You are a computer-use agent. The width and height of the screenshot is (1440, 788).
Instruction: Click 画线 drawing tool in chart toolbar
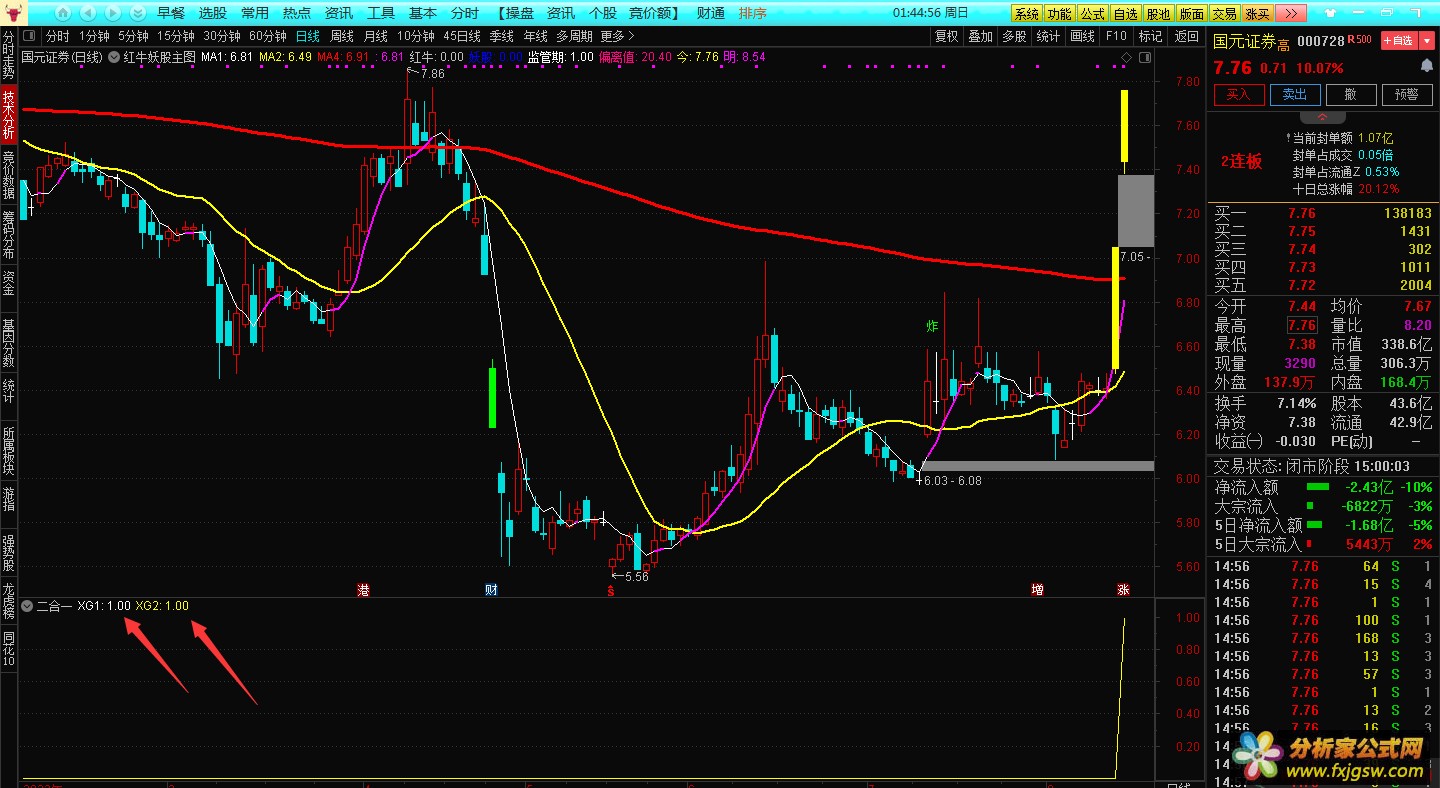1082,36
